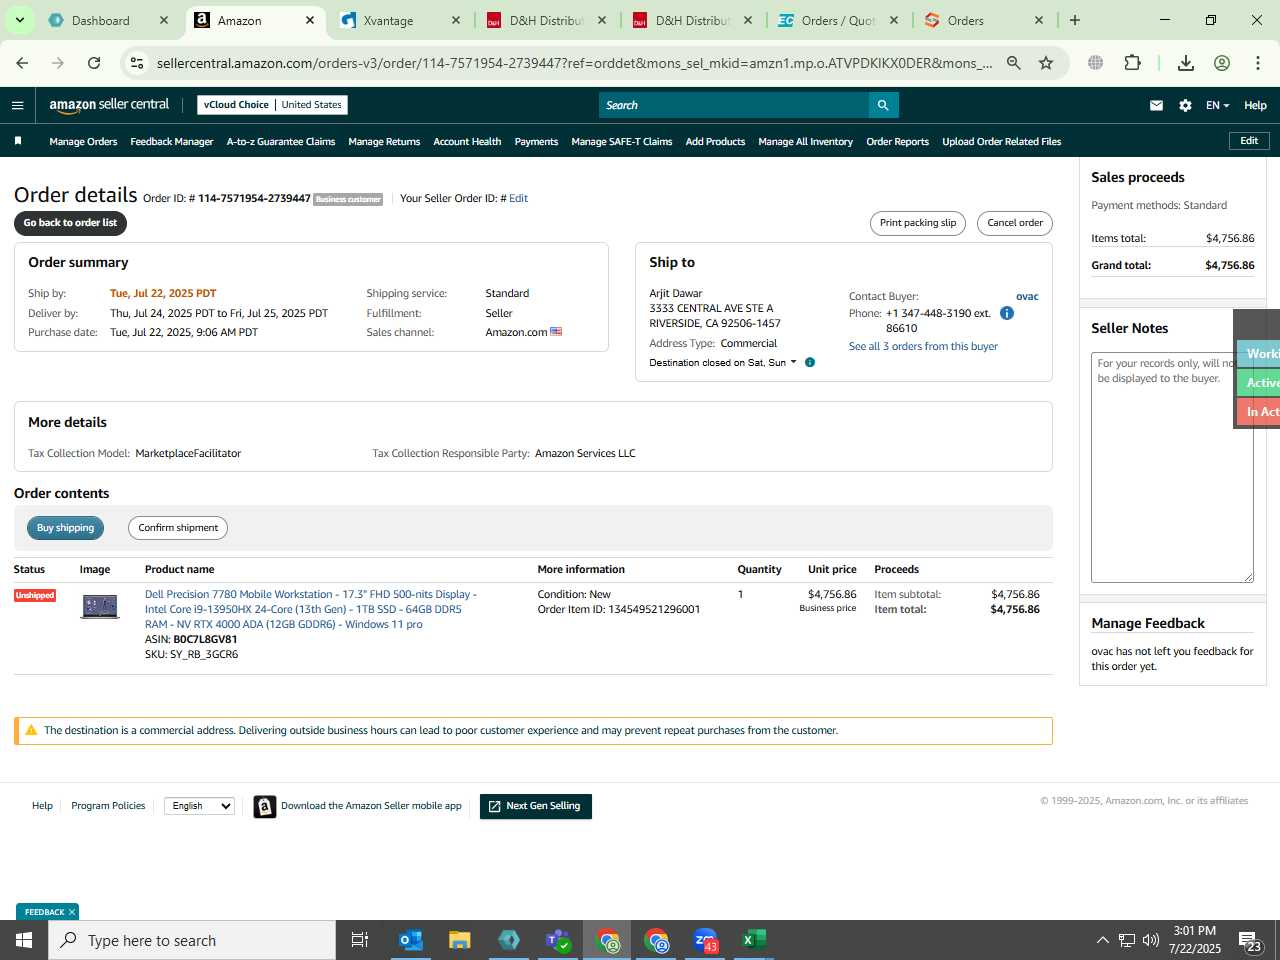Go back with browser back arrow

tap(22, 63)
